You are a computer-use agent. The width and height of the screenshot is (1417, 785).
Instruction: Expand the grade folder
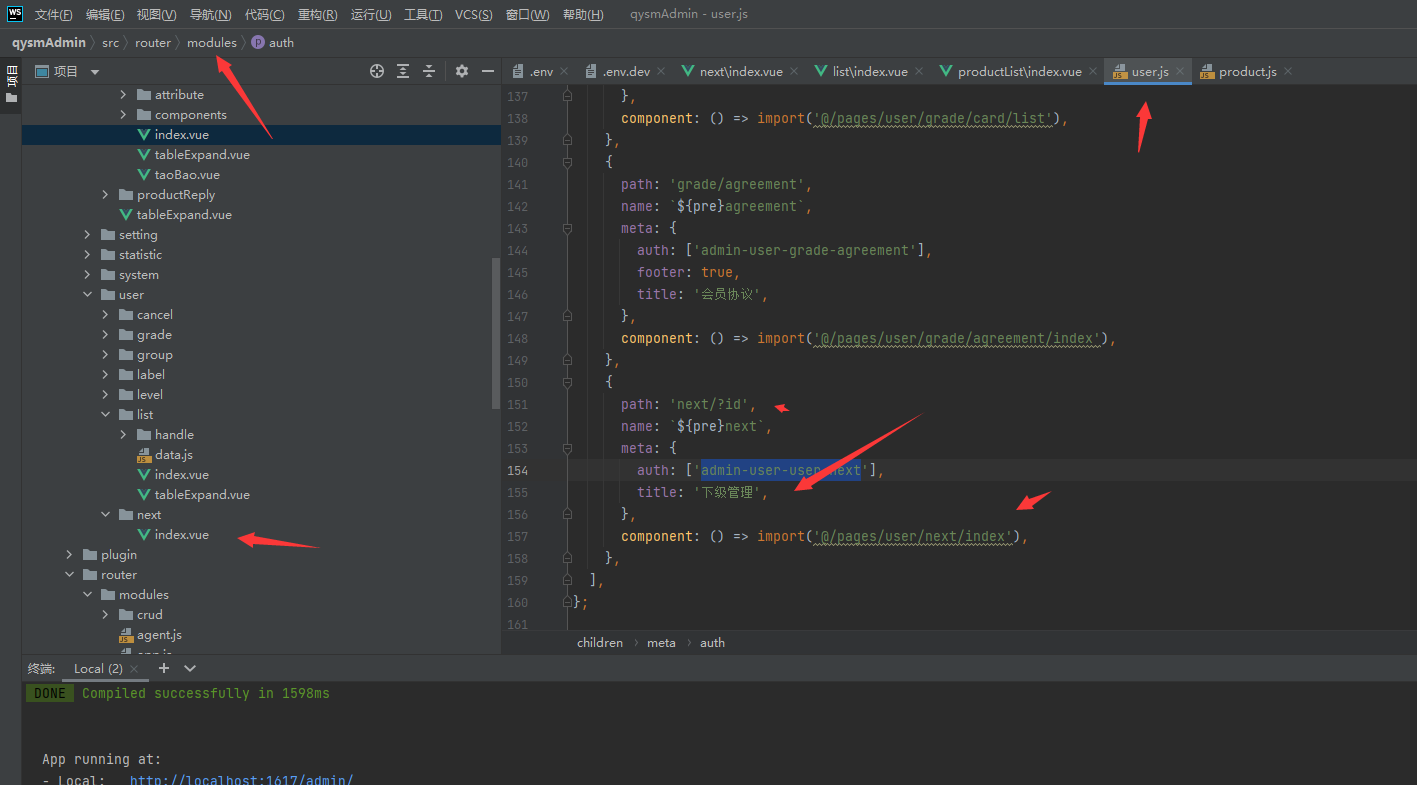click(x=106, y=335)
